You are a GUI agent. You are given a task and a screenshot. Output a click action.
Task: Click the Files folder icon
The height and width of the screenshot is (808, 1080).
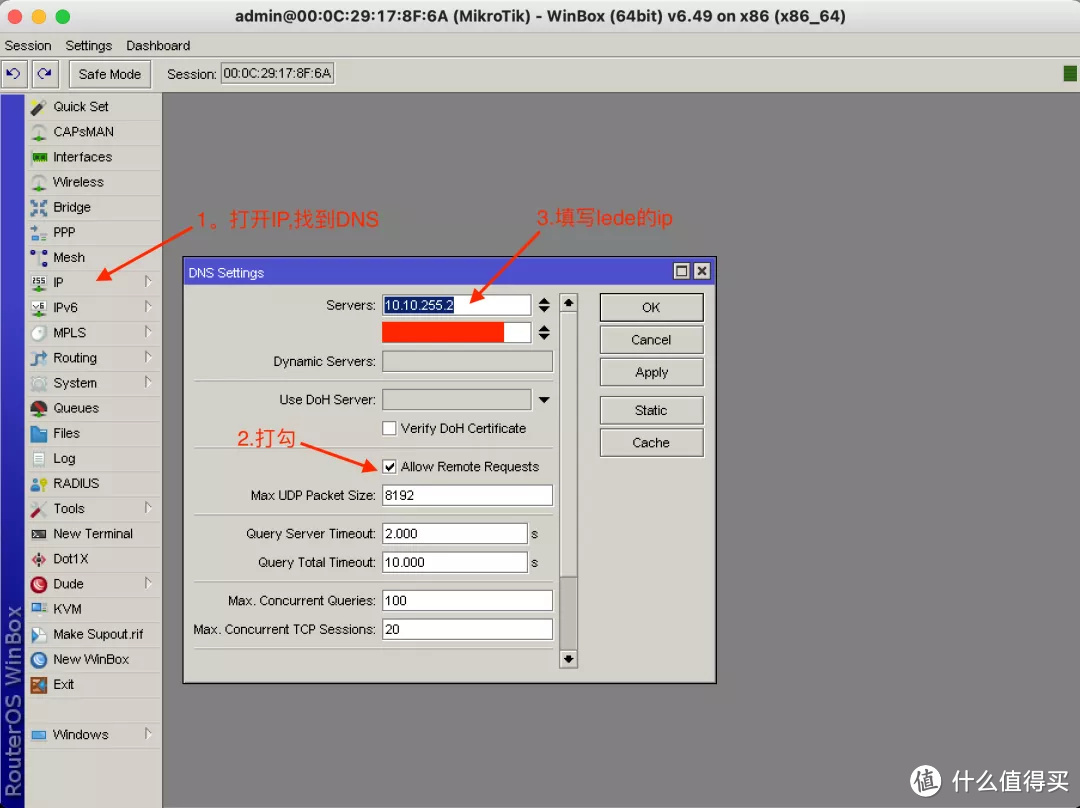click(x=39, y=434)
